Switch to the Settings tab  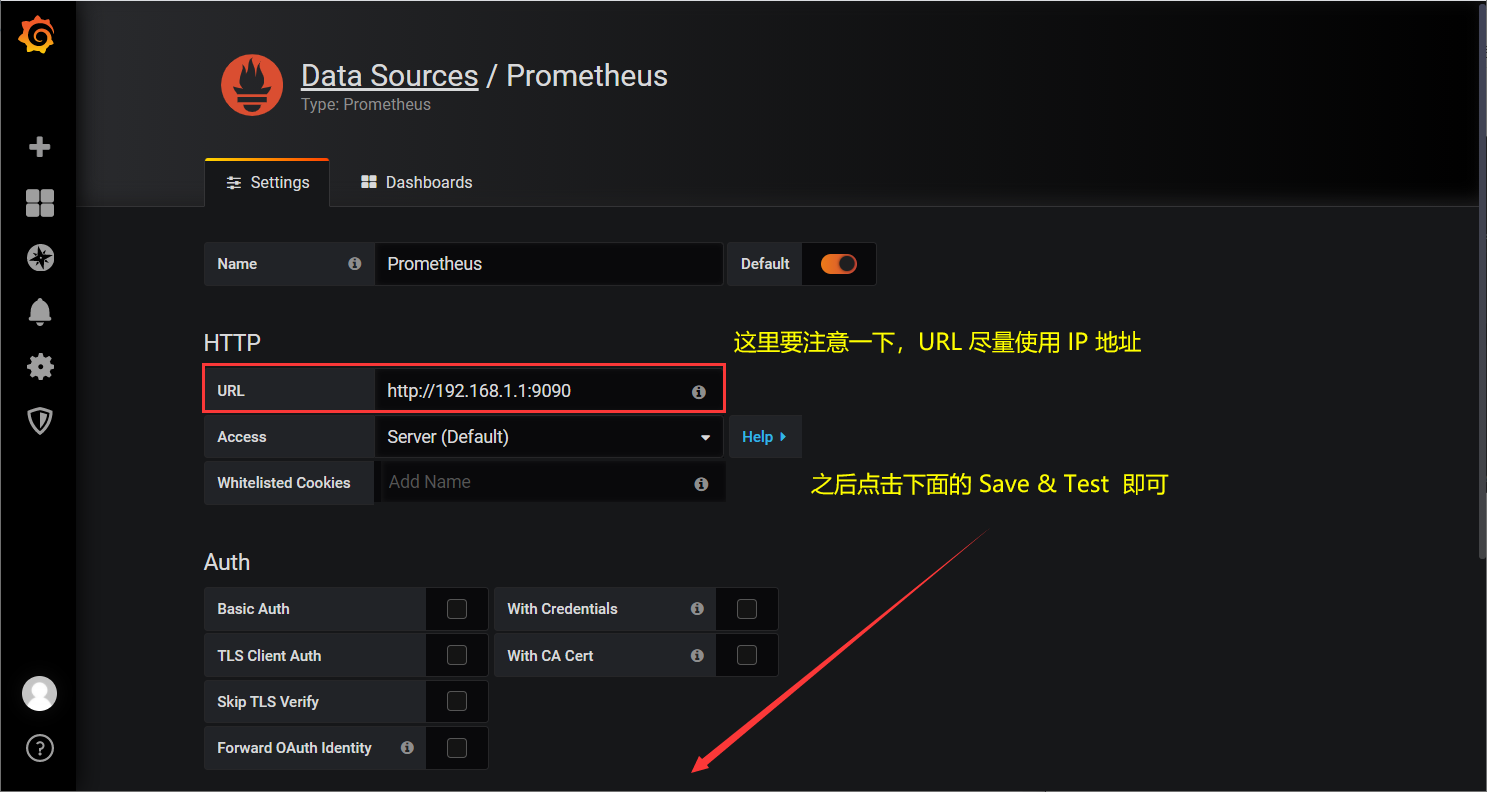pyautogui.click(x=267, y=183)
